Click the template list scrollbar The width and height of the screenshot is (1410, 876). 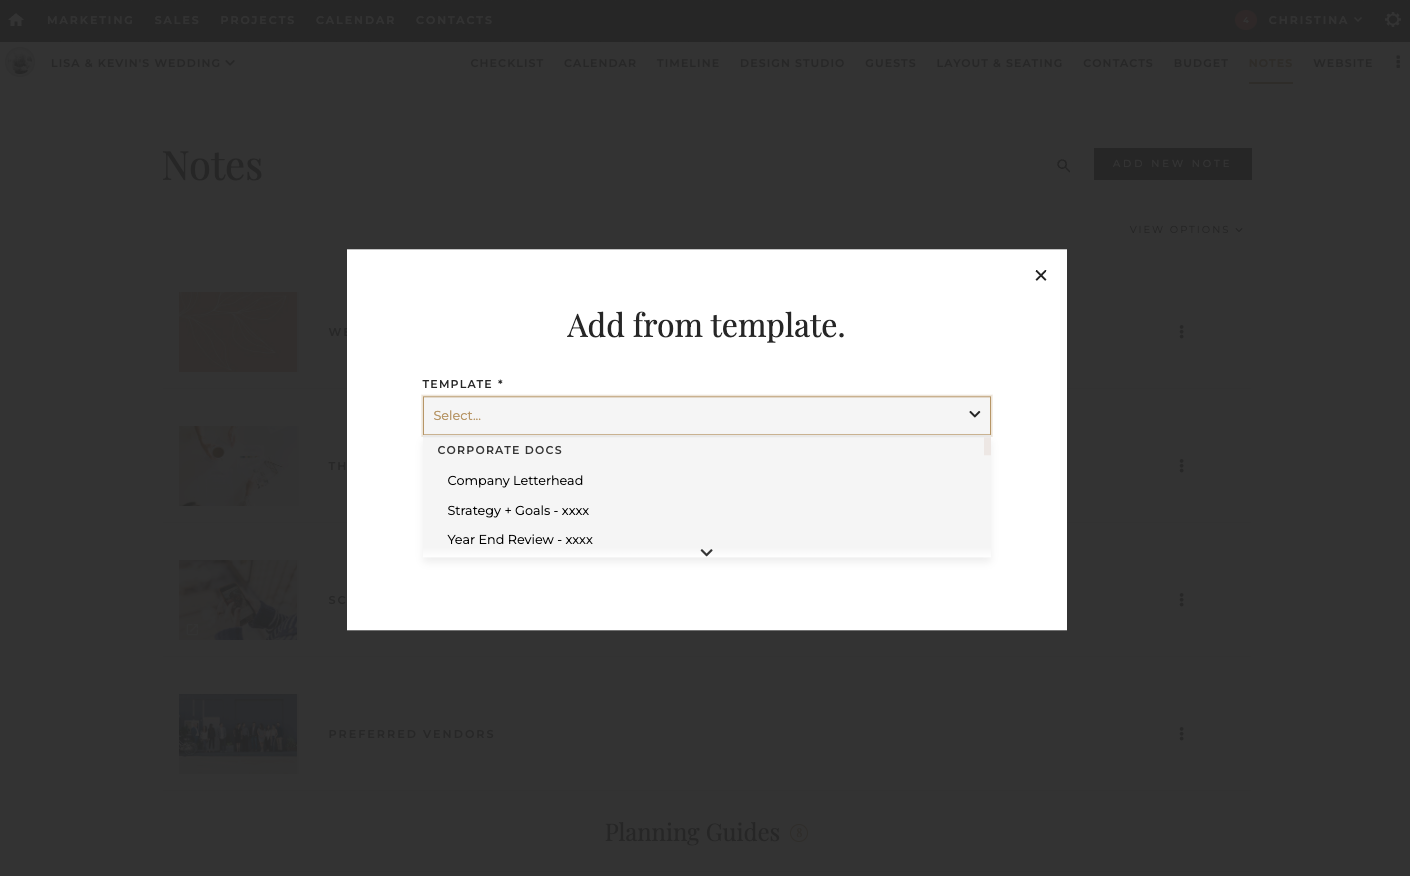tap(987, 447)
